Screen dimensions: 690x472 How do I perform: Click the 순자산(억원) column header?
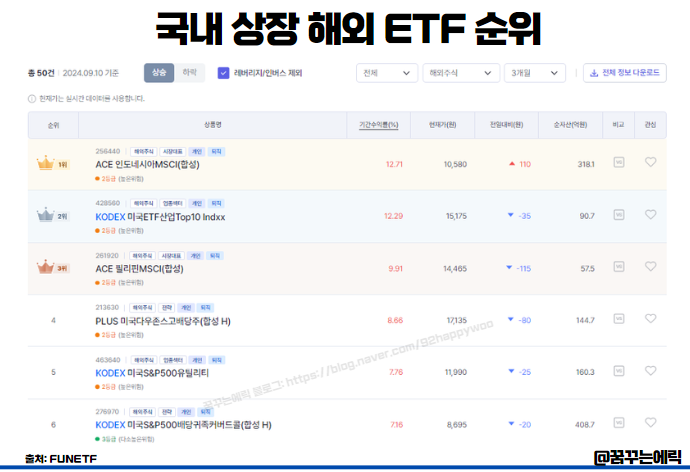coord(570,125)
